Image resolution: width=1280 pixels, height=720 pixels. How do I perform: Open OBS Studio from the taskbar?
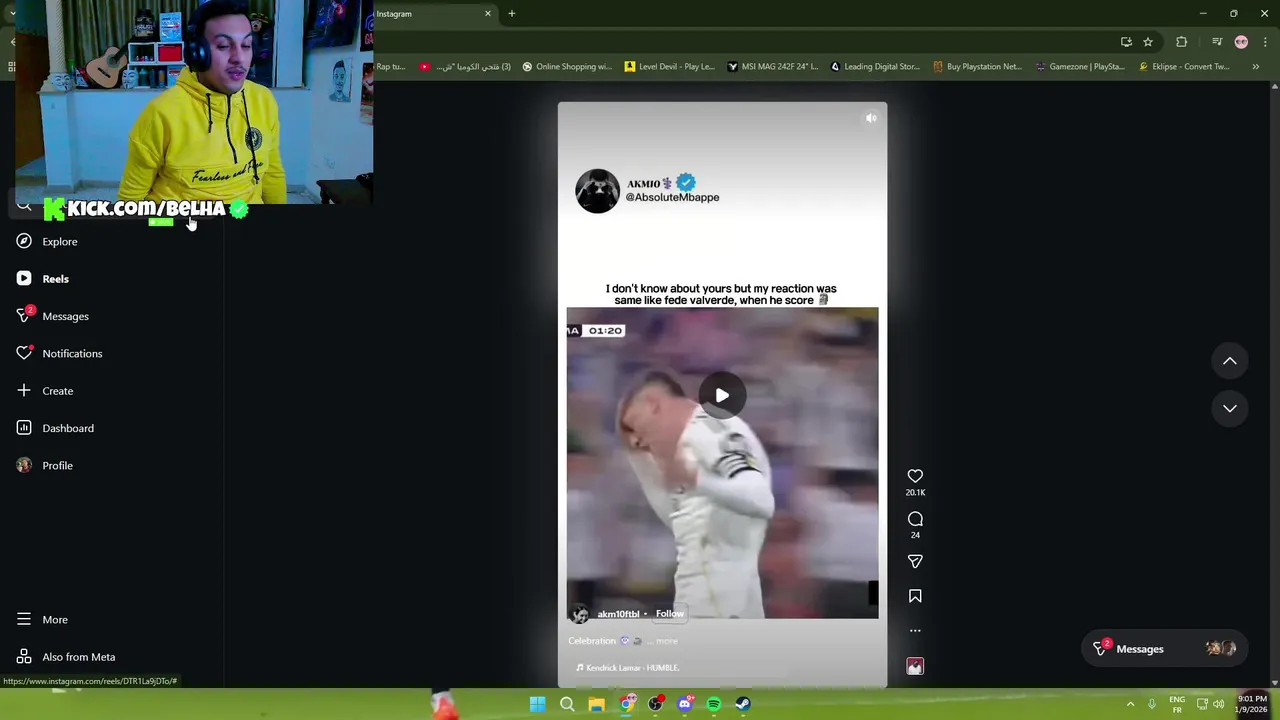click(x=655, y=704)
